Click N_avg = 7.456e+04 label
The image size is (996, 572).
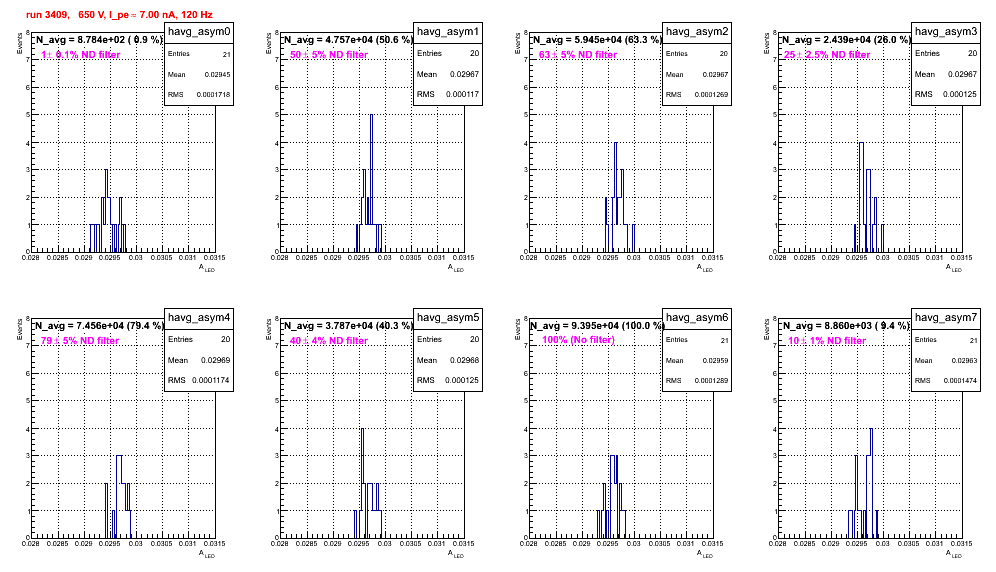(99, 325)
